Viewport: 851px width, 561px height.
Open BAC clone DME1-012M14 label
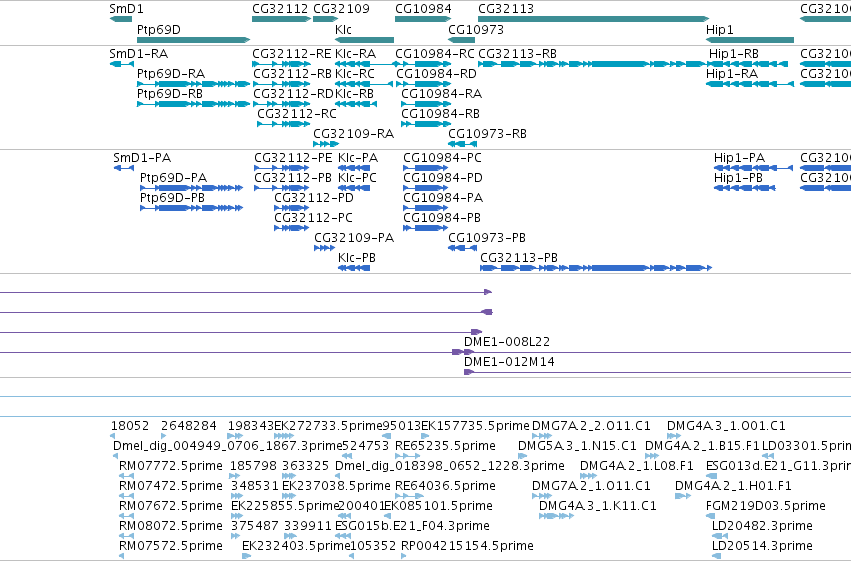click(x=509, y=362)
